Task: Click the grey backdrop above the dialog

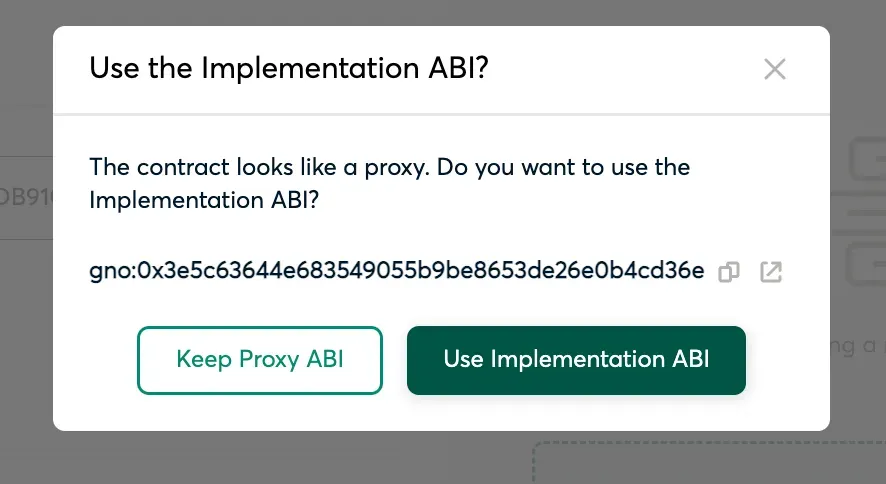Action: click(x=443, y=12)
